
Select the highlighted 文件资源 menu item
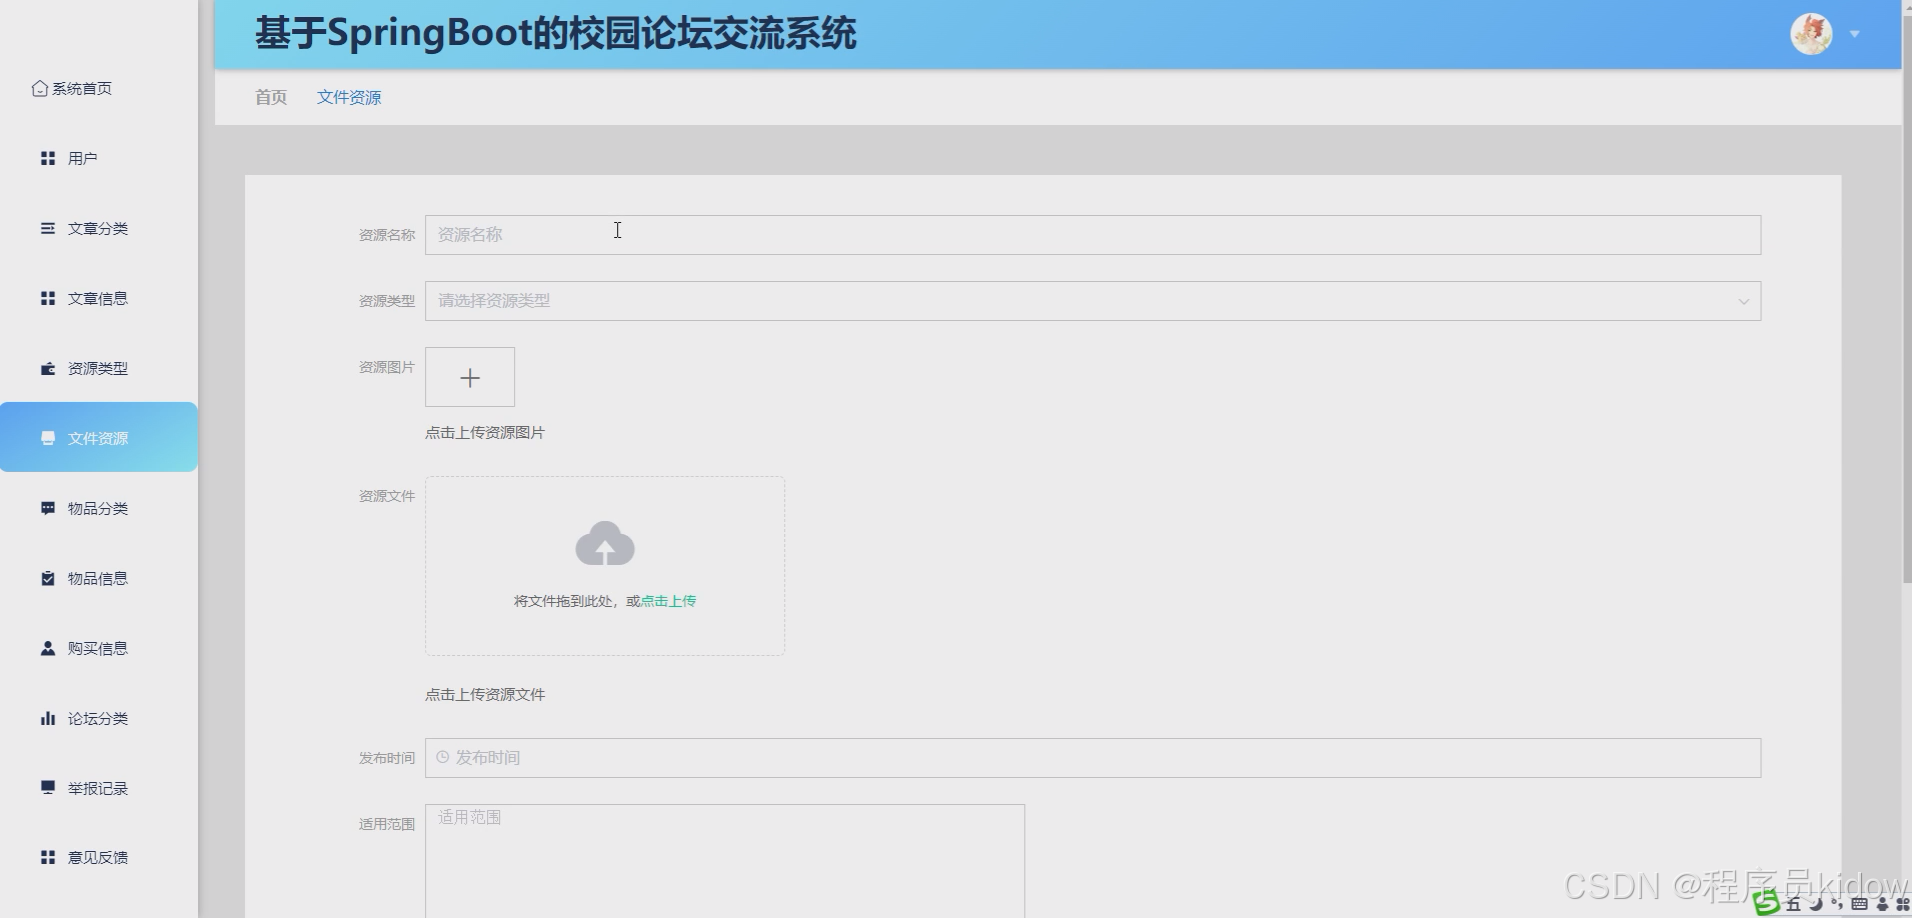pyautogui.click(x=98, y=437)
